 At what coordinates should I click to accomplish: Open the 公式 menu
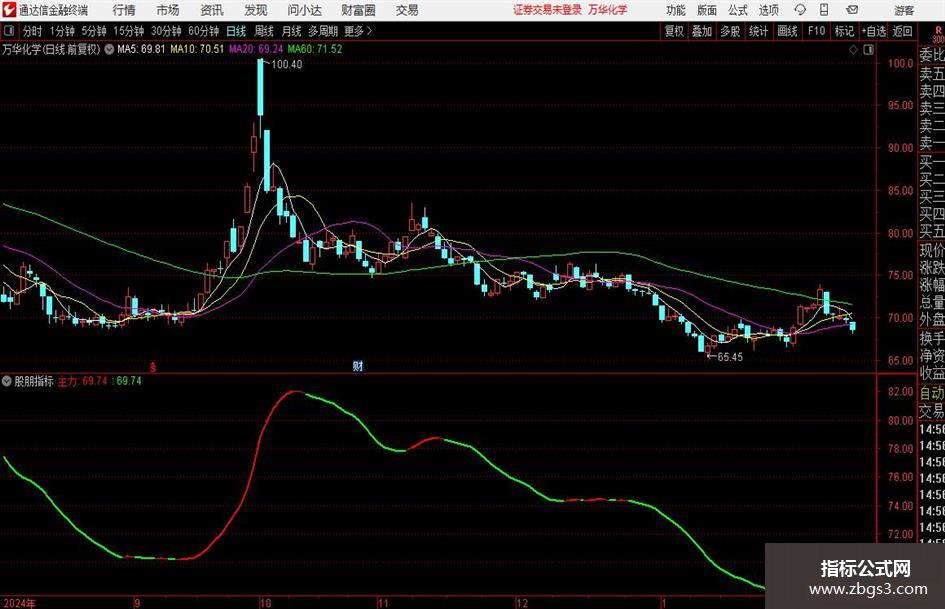[738, 10]
